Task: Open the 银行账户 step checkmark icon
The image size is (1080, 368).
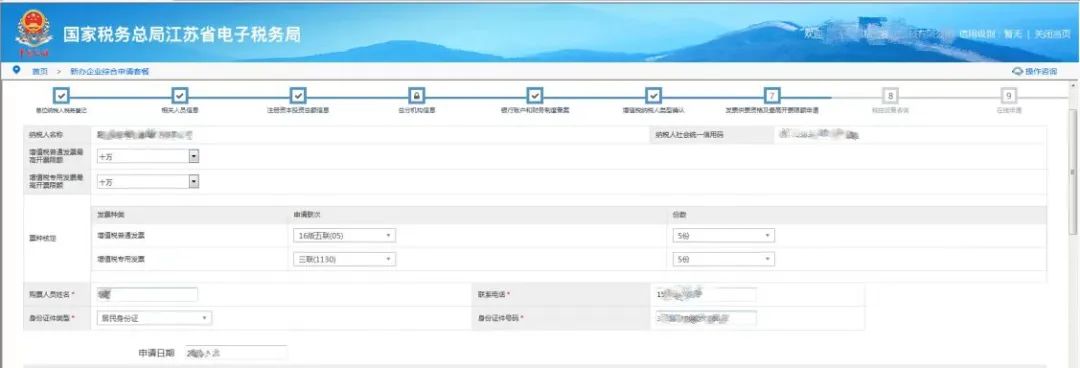Action: pyautogui.click(x=535, y=96)
